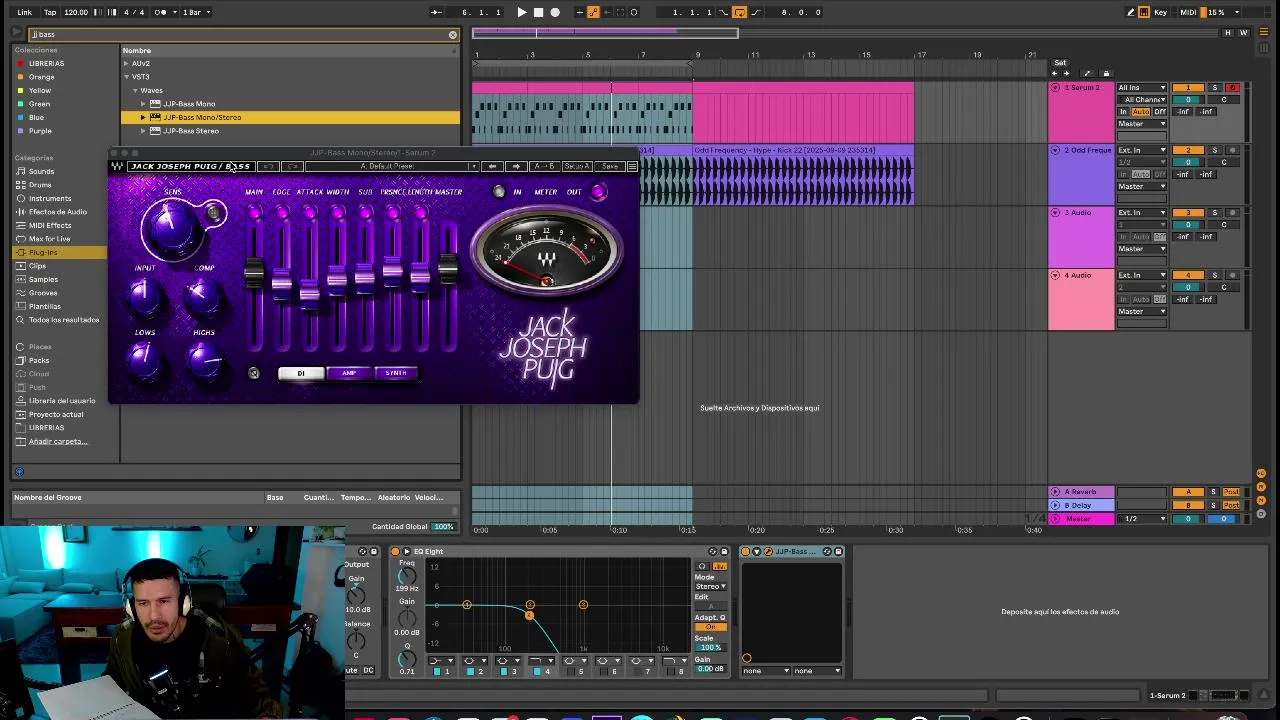Click the link icon beside JJP mode buttons

[x=254, y=373]
